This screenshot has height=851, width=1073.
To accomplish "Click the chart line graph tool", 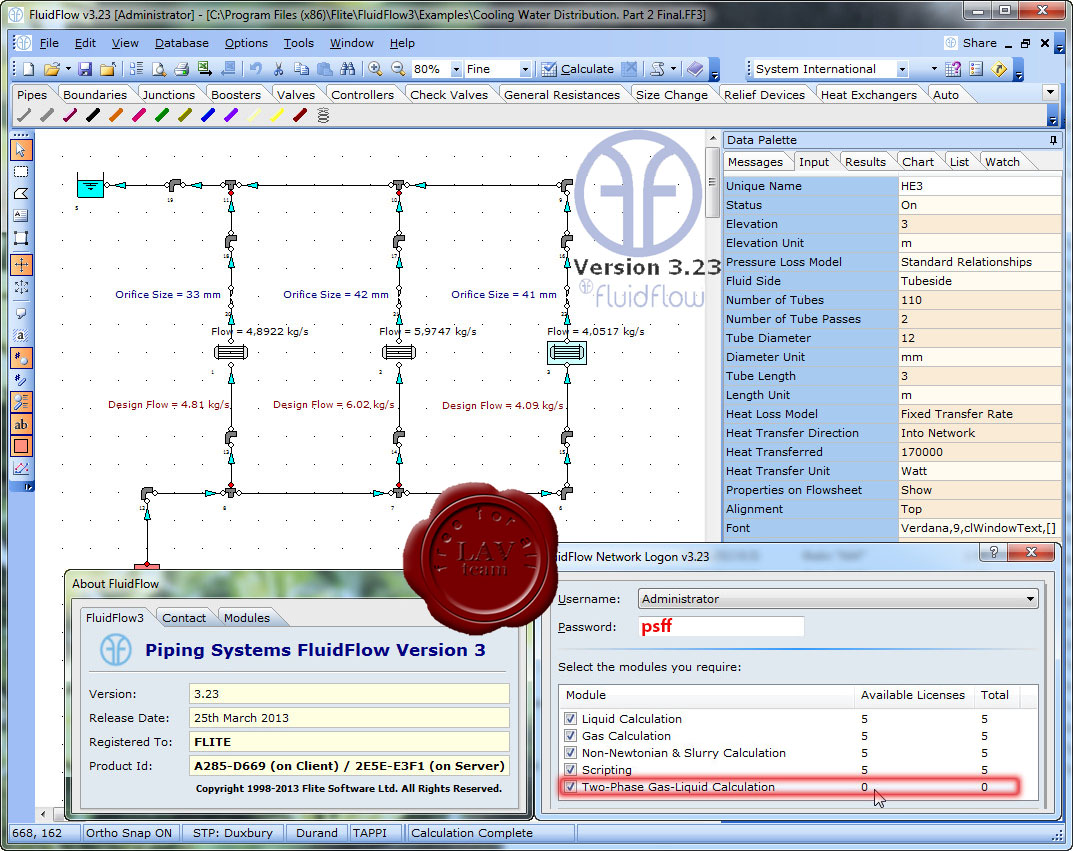I will pyautogui.click(x=21, y=469).
